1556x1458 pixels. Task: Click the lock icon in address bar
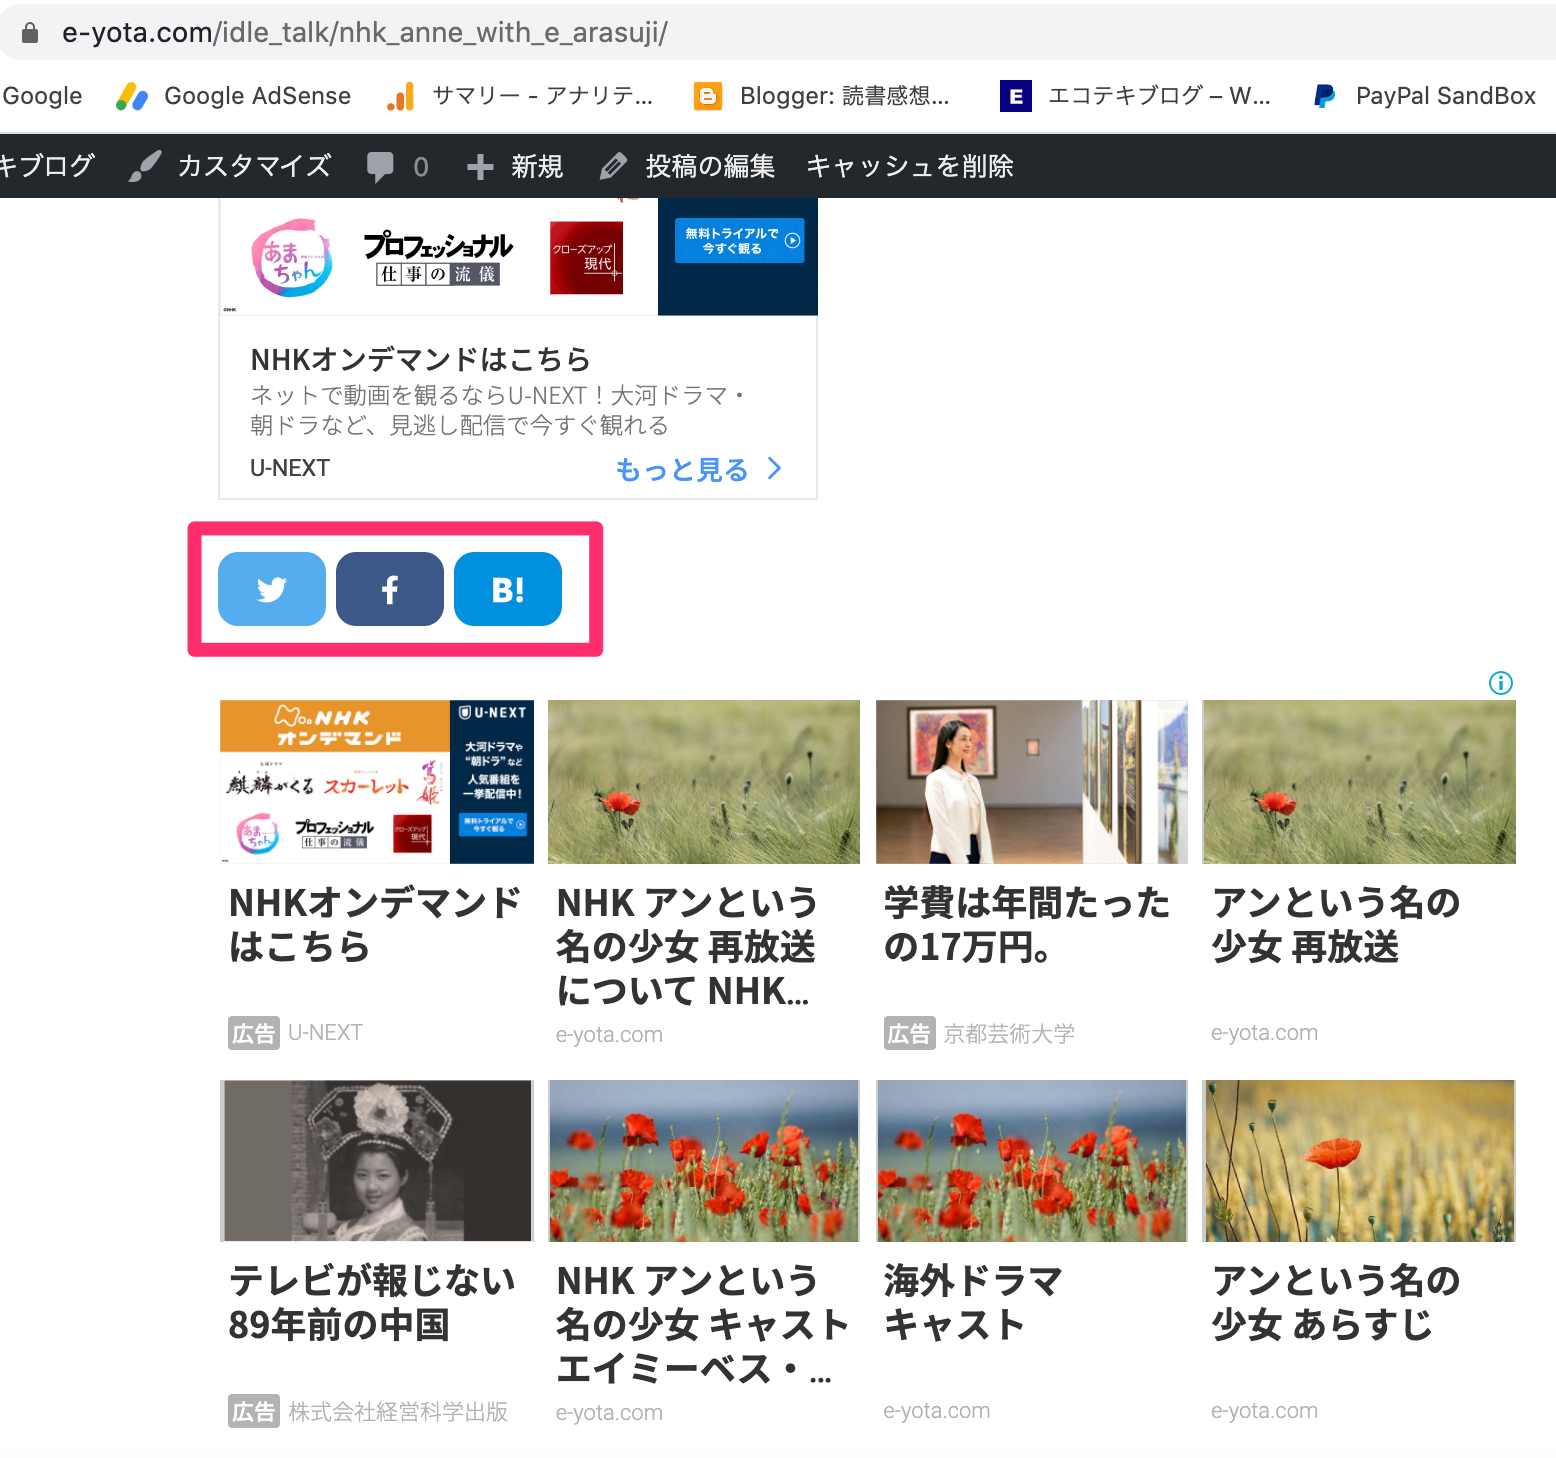[30, 33]
